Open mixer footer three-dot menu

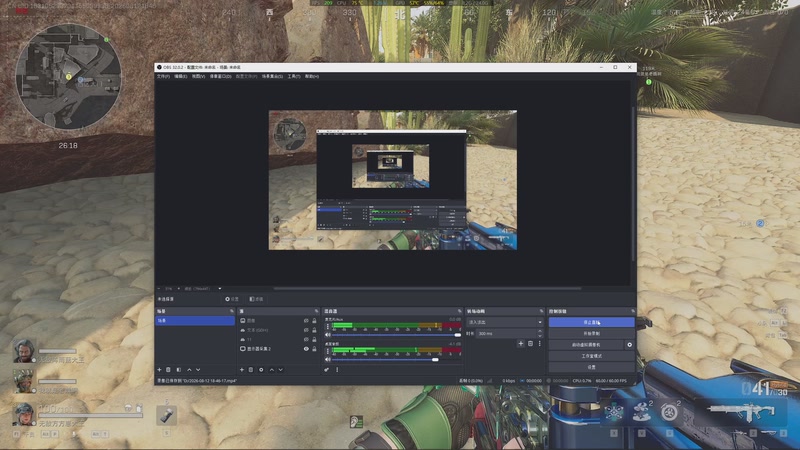(337, 369)
